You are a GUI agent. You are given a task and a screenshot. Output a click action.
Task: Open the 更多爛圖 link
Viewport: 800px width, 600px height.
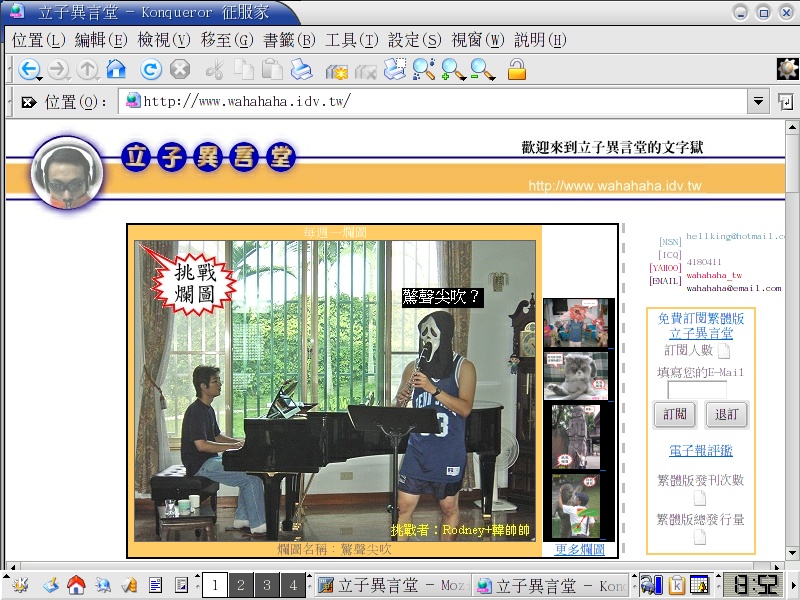[x=580, y=550]
